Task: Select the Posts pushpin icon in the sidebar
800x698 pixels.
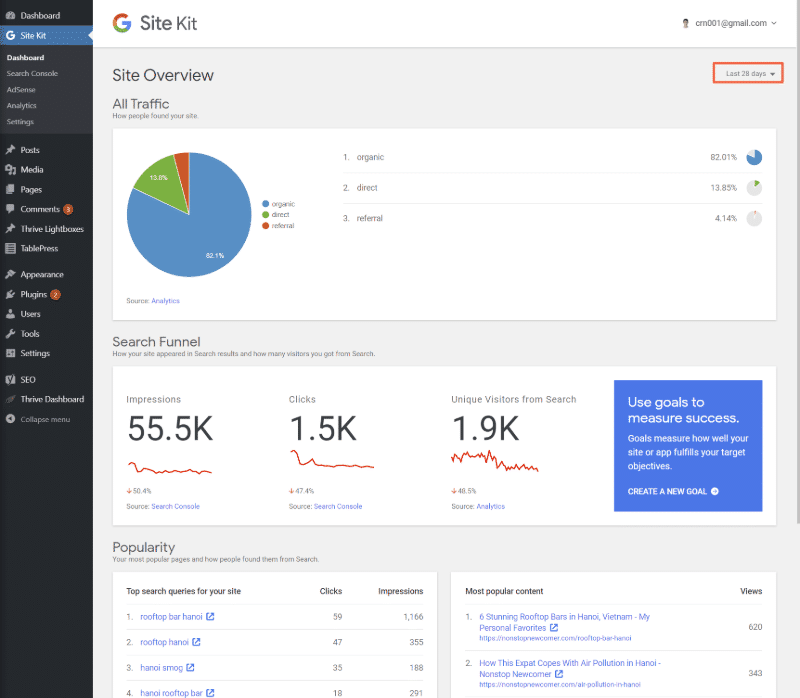Action: click(x=10, y=149)
